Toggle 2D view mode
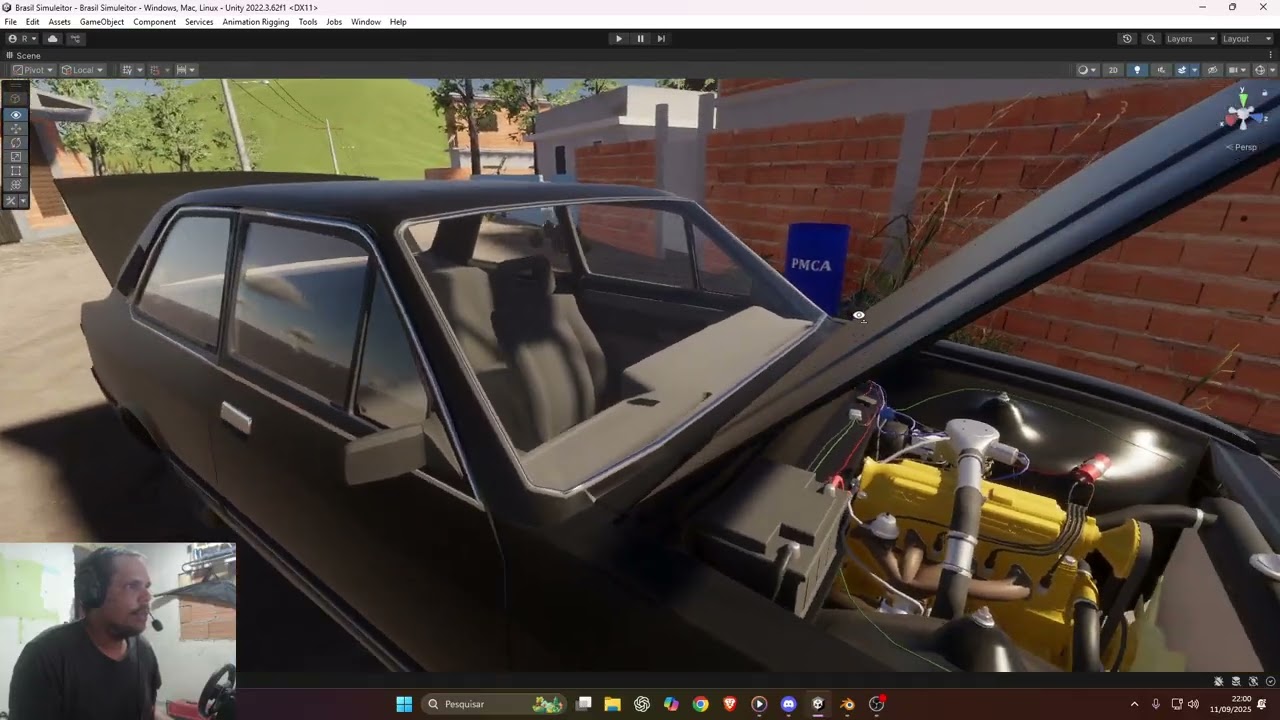Image resolution: width=1280 pixels, height=720 pixels. [x=1112, y=70]
